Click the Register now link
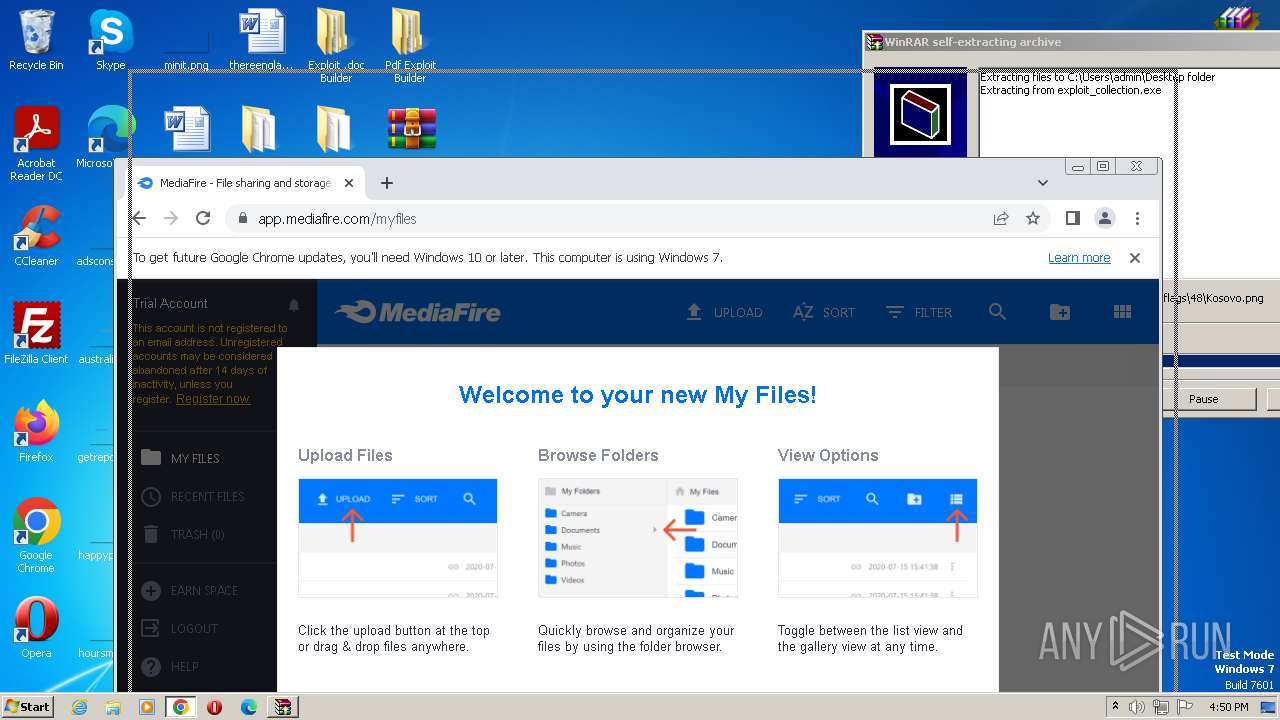The height and width of the screenshot is (720, 1280). tap(213, 399)
